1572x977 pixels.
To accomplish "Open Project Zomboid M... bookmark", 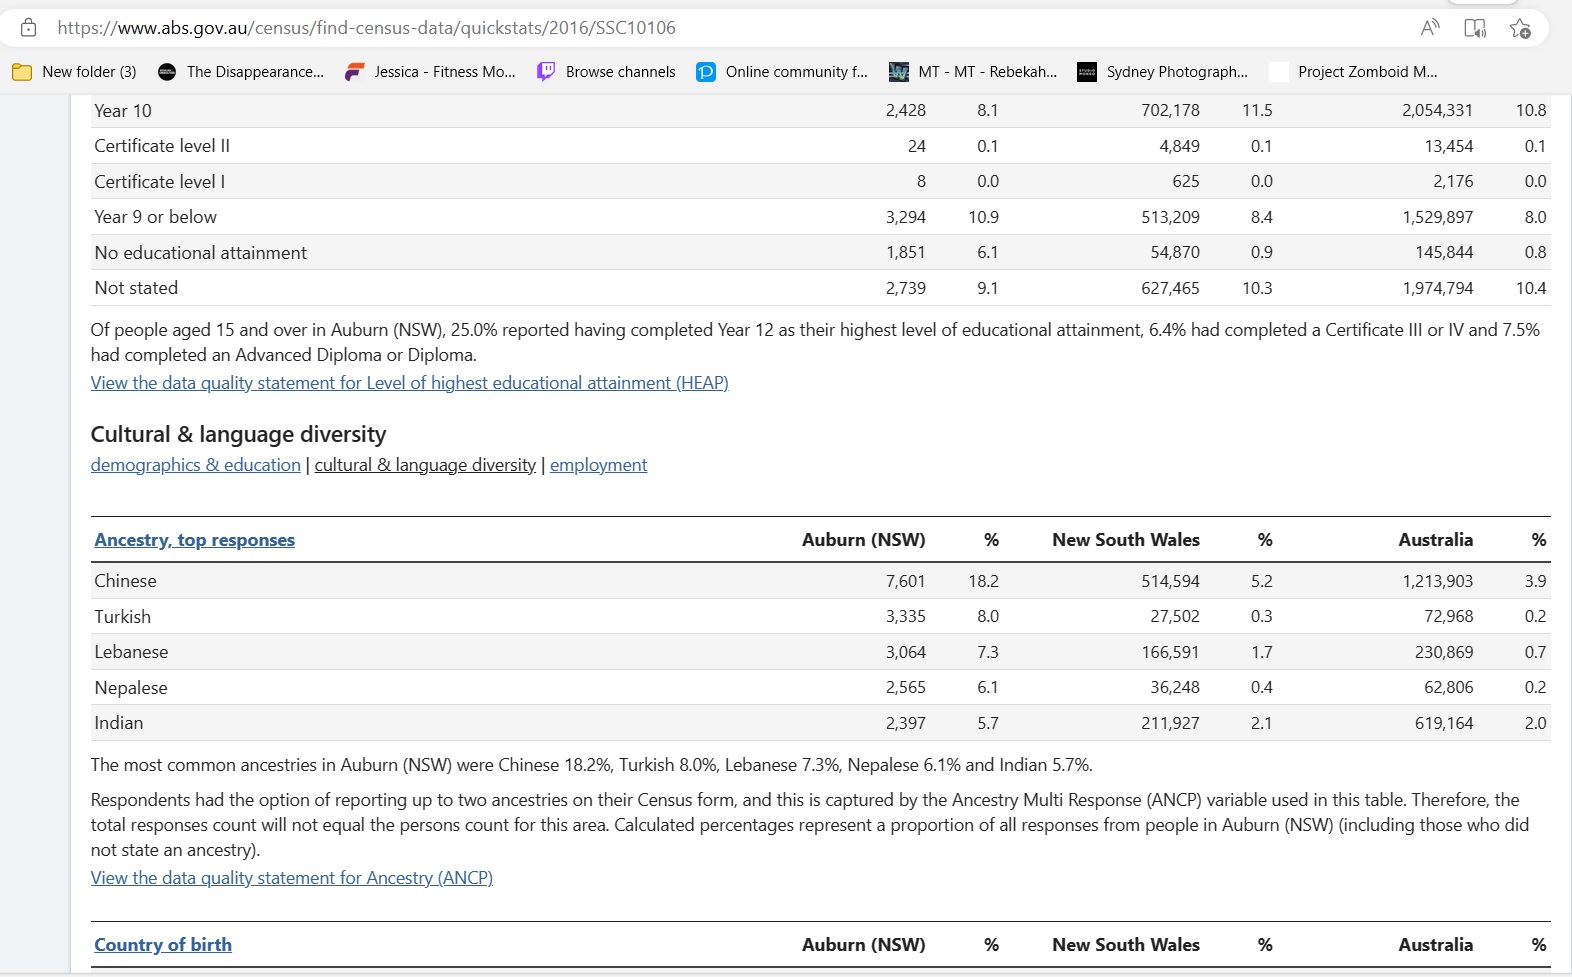I will click(1353, 72).
